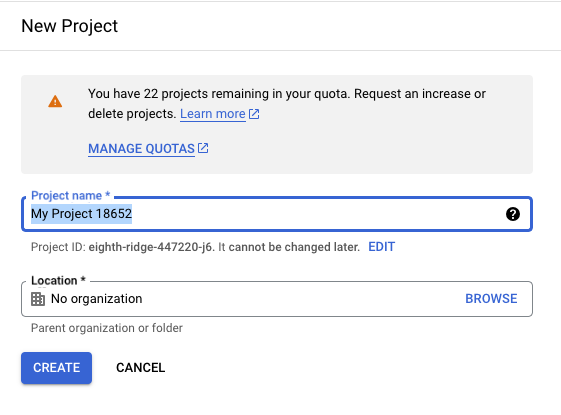Click the project ID eighth-ridge-447220-j6 text
This screenshot has width=561, height=415.
151,247
